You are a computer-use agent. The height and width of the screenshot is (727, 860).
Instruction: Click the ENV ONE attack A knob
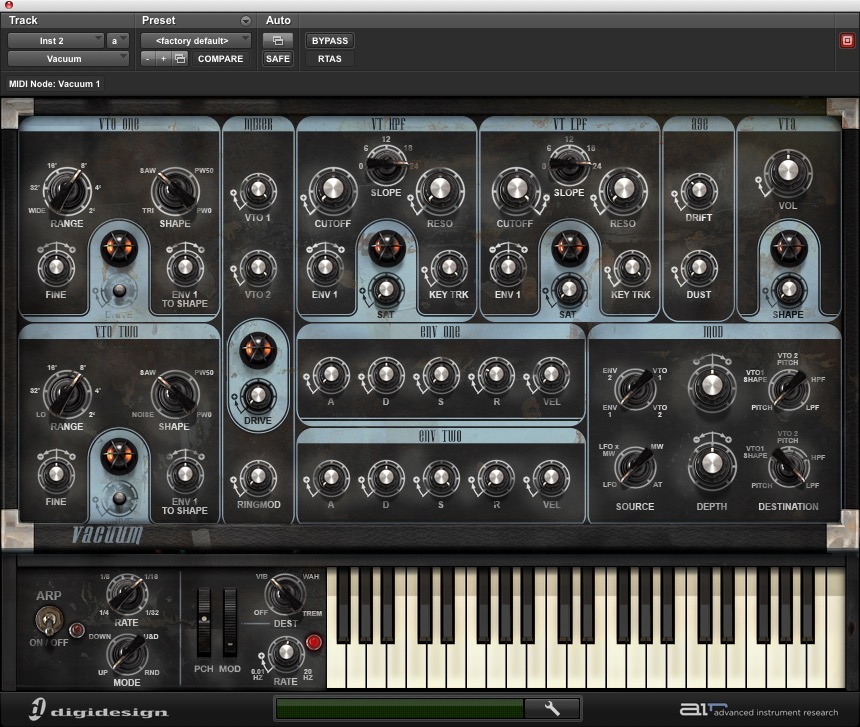click(x=331, y=375)
